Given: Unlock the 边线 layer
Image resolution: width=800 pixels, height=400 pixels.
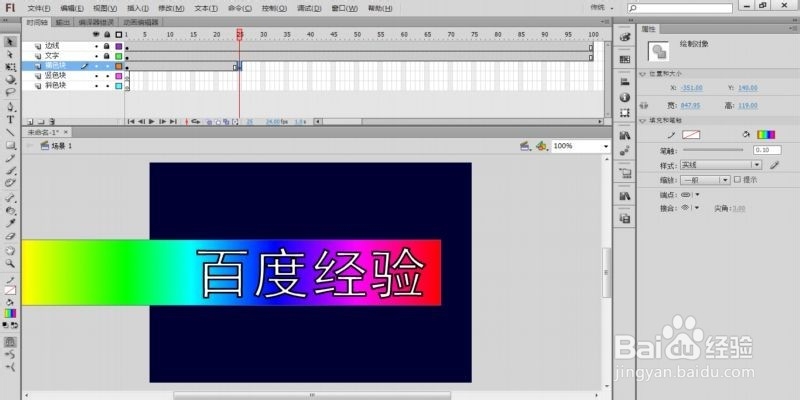Looking at the screenshot, I should pyautogui.click(x=107, y=46).
